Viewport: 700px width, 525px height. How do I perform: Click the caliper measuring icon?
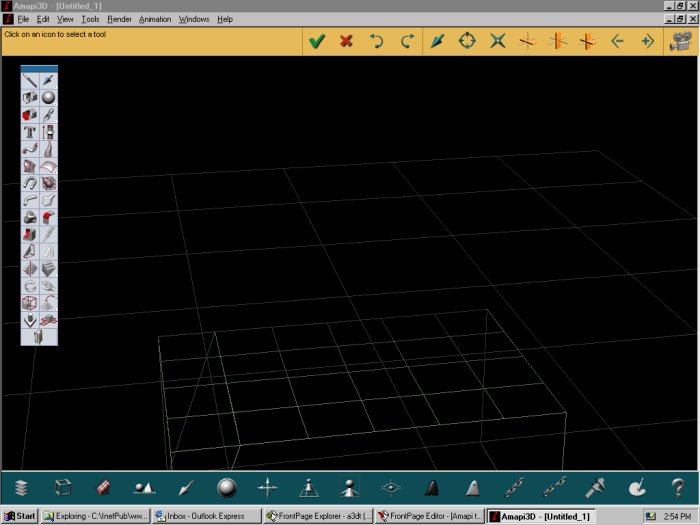tap(596, 488)
